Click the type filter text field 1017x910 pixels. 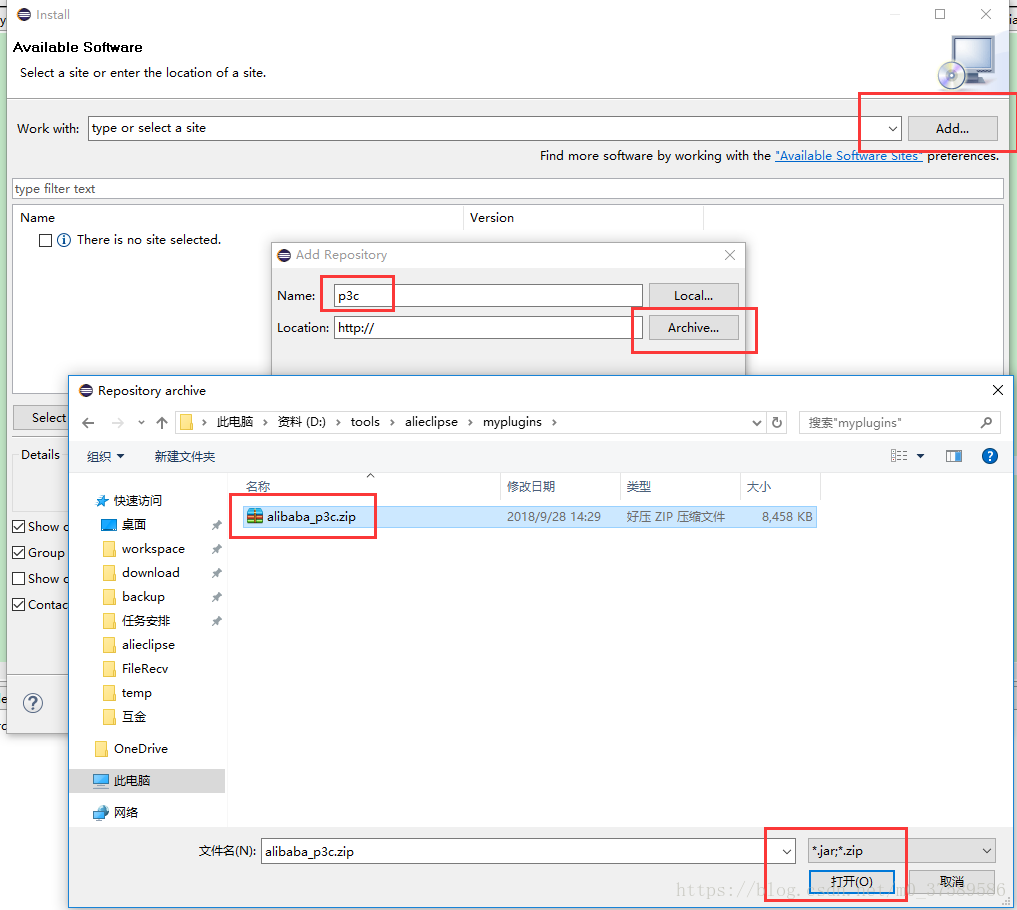pyautogui.click(x=508, y=189)
